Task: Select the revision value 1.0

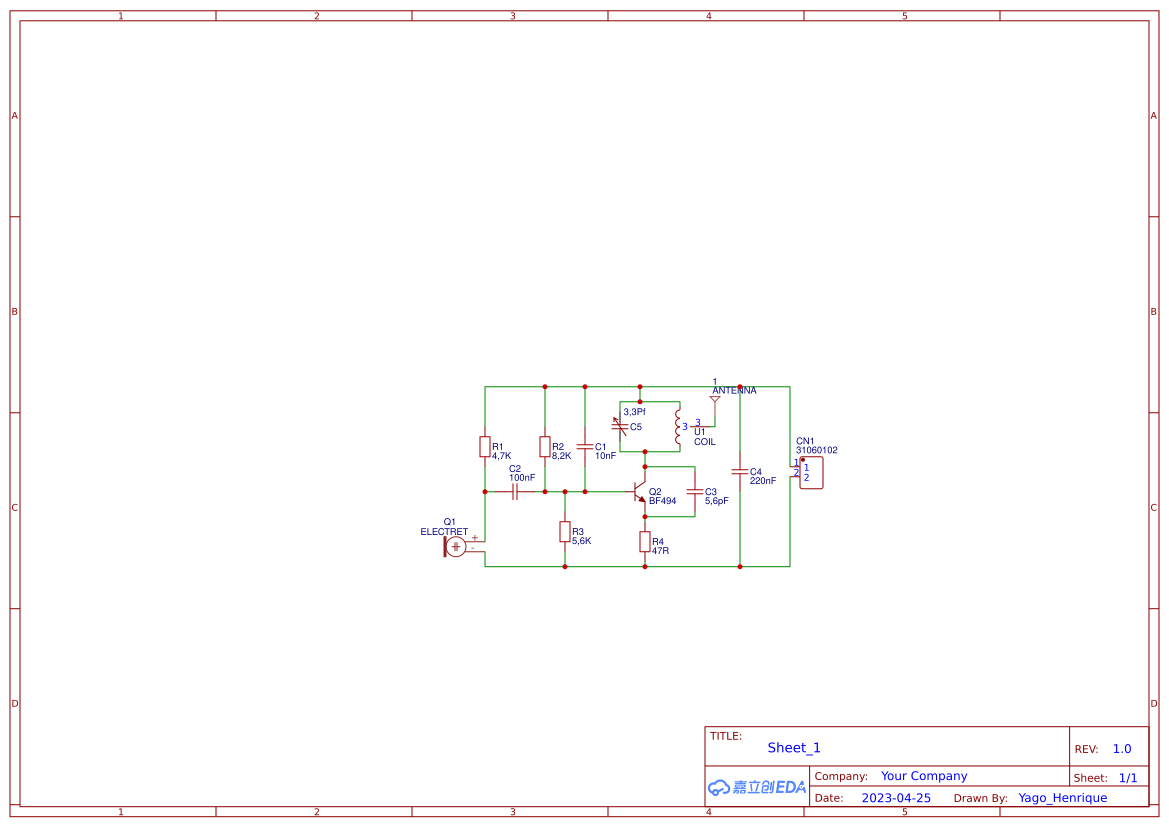Action: point(1121,748)
